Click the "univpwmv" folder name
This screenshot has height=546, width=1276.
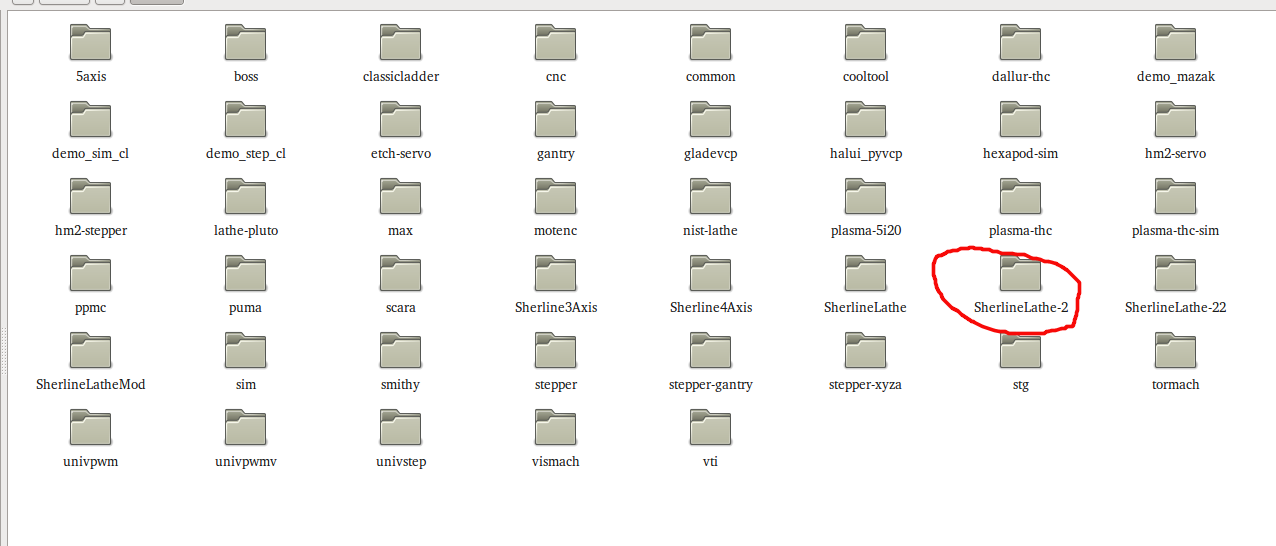click(x=245, y=461)
